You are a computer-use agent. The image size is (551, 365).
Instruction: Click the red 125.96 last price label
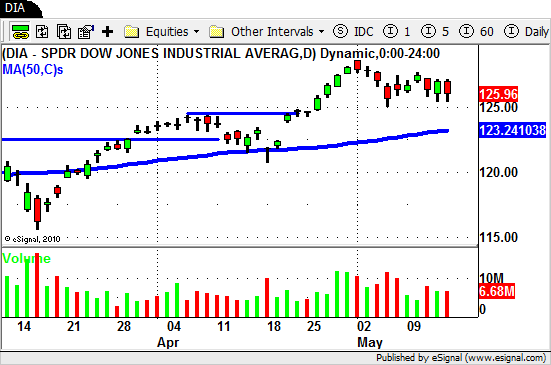[498, 94]
